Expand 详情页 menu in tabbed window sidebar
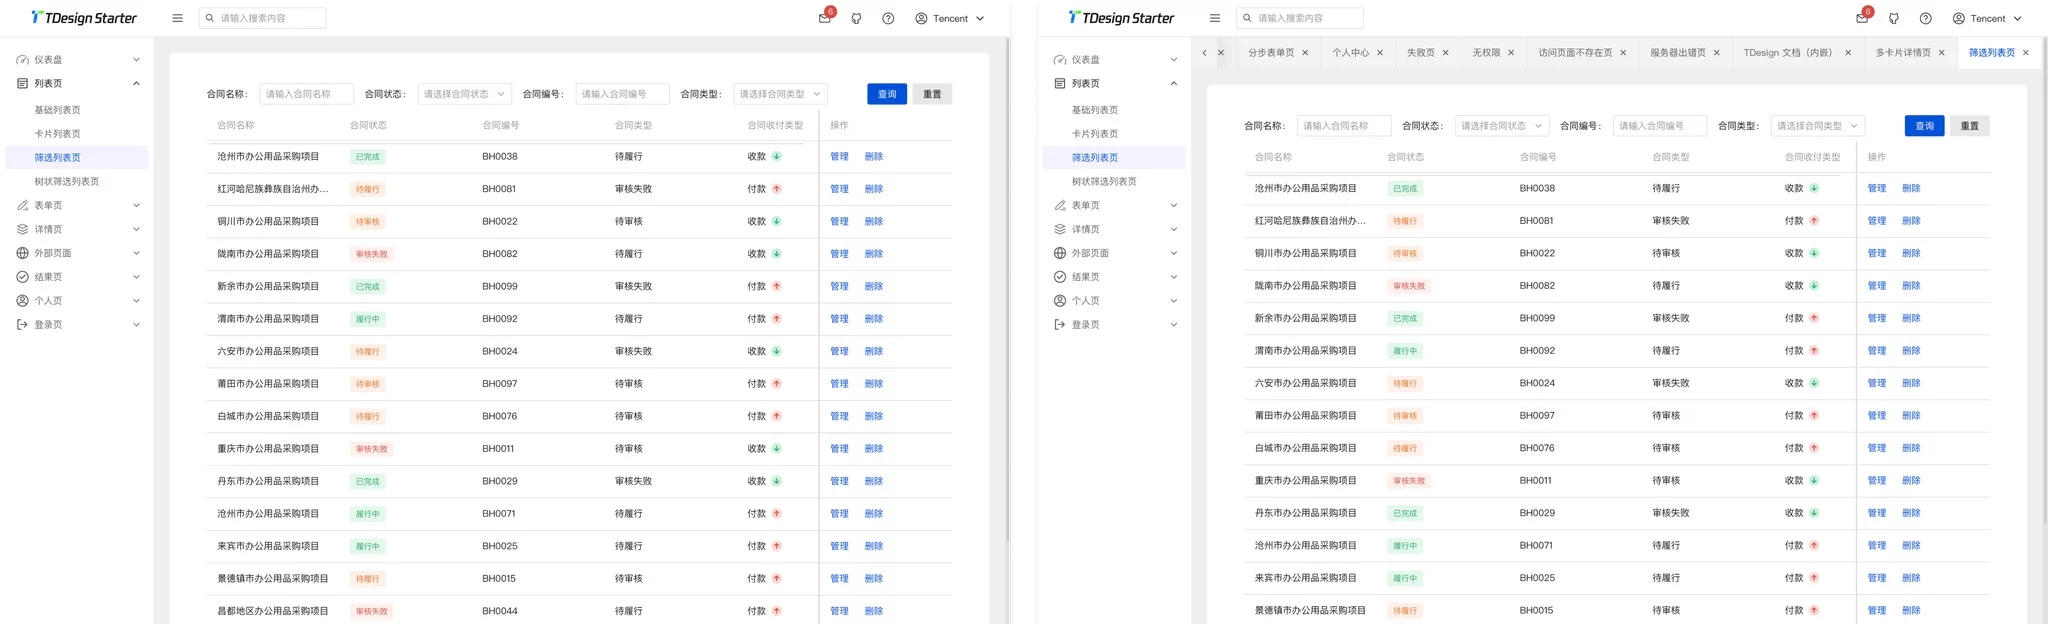 pyautogui.click(x=1114, y=229)
